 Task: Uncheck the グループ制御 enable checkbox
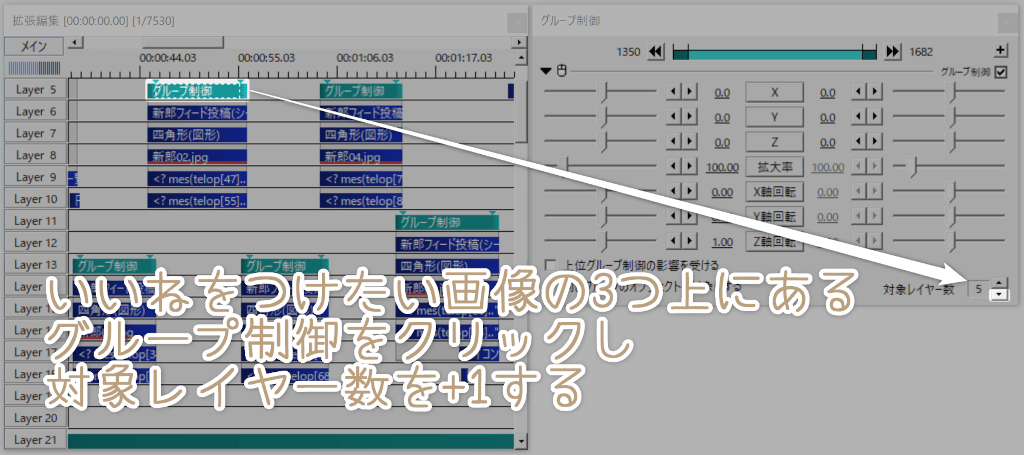coord(1000,72)
